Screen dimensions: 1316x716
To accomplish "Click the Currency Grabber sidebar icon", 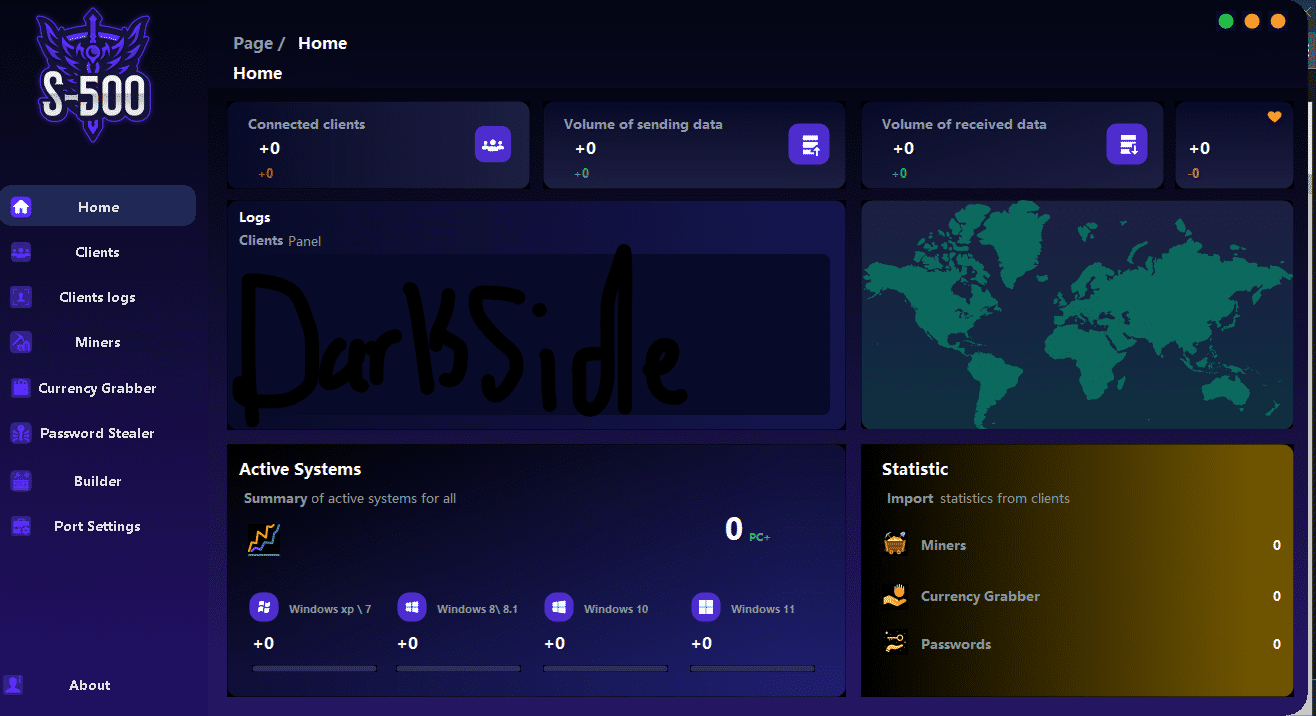I will (x=21, y=388).
